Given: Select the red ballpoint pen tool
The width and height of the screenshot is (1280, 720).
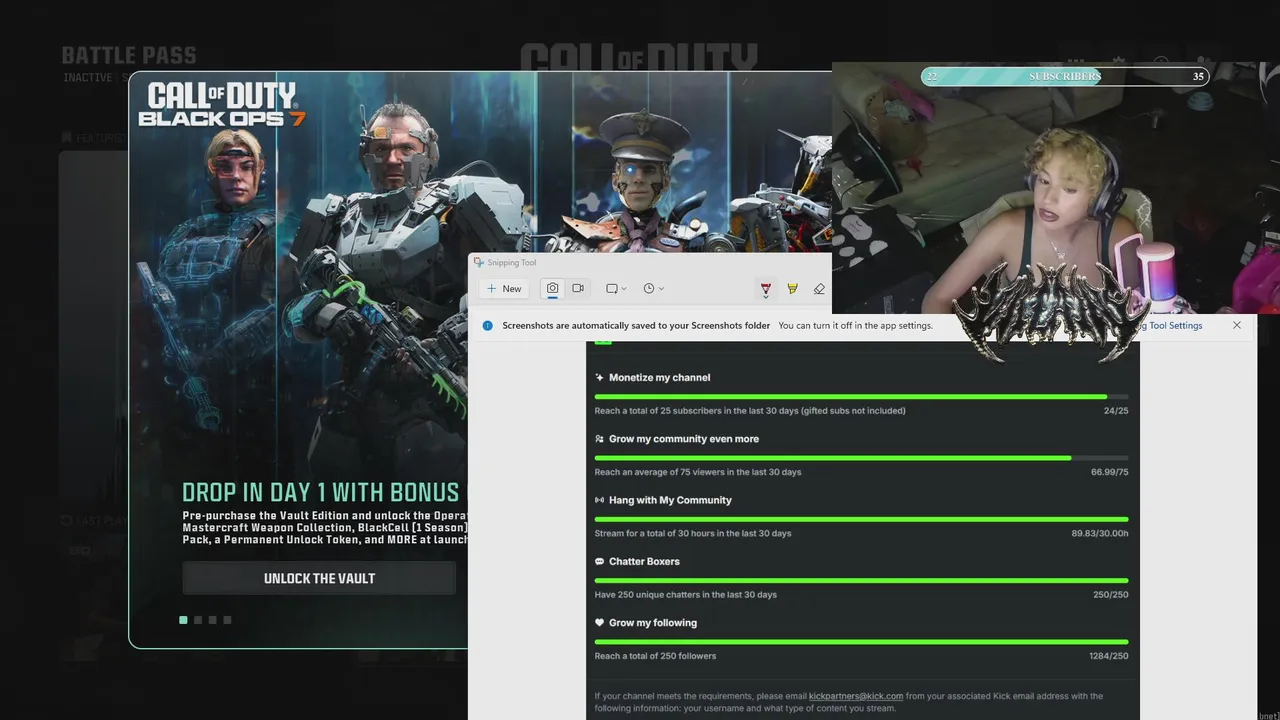Looking at the screenshot, I should [766, 289].
